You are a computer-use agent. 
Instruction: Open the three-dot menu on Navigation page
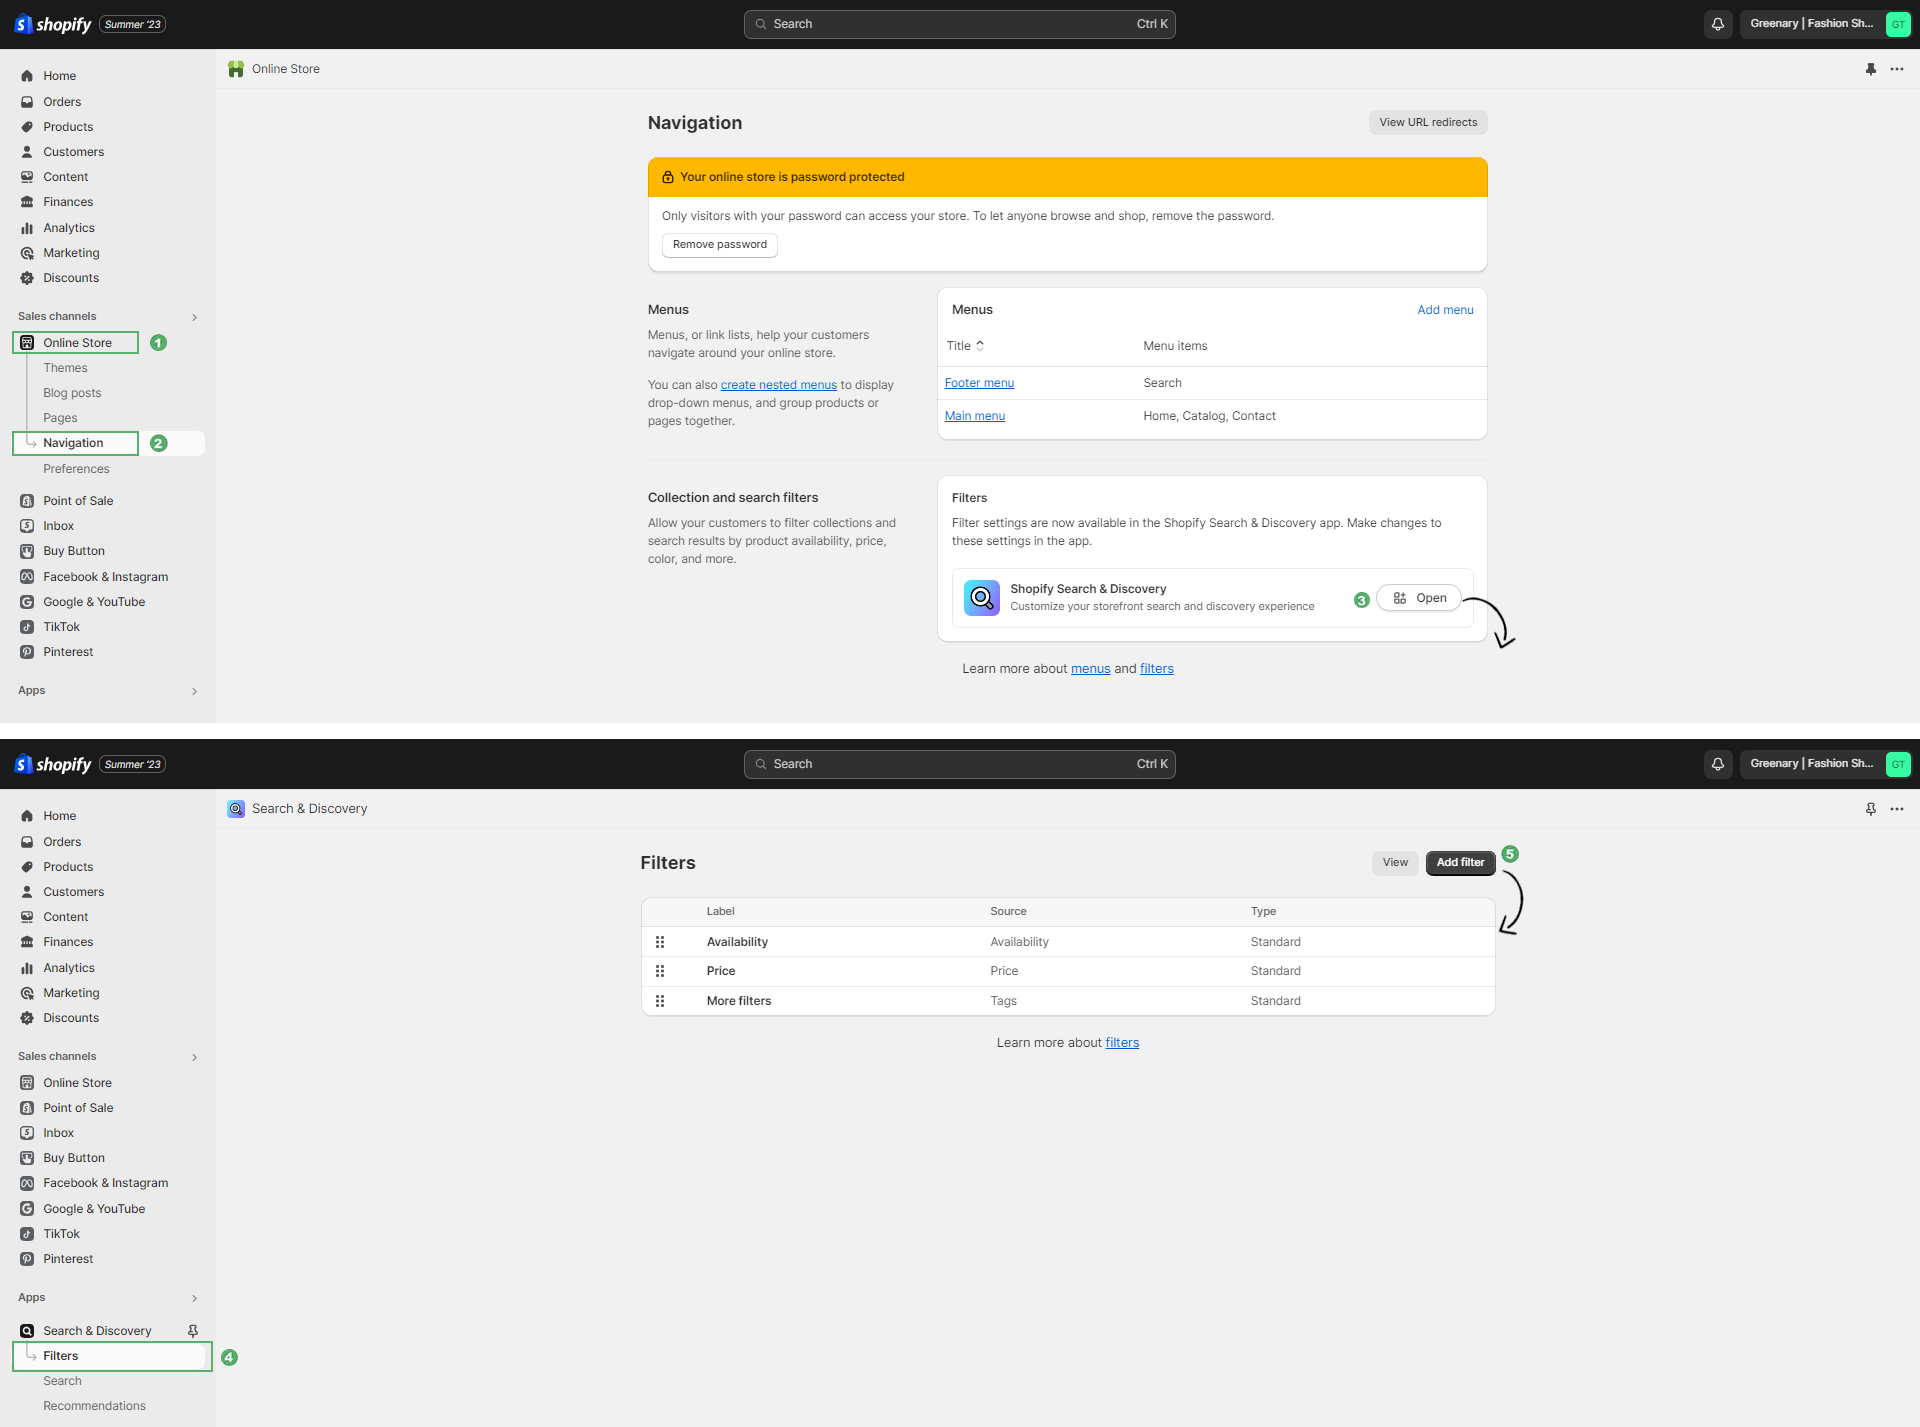coord(1897,69)
